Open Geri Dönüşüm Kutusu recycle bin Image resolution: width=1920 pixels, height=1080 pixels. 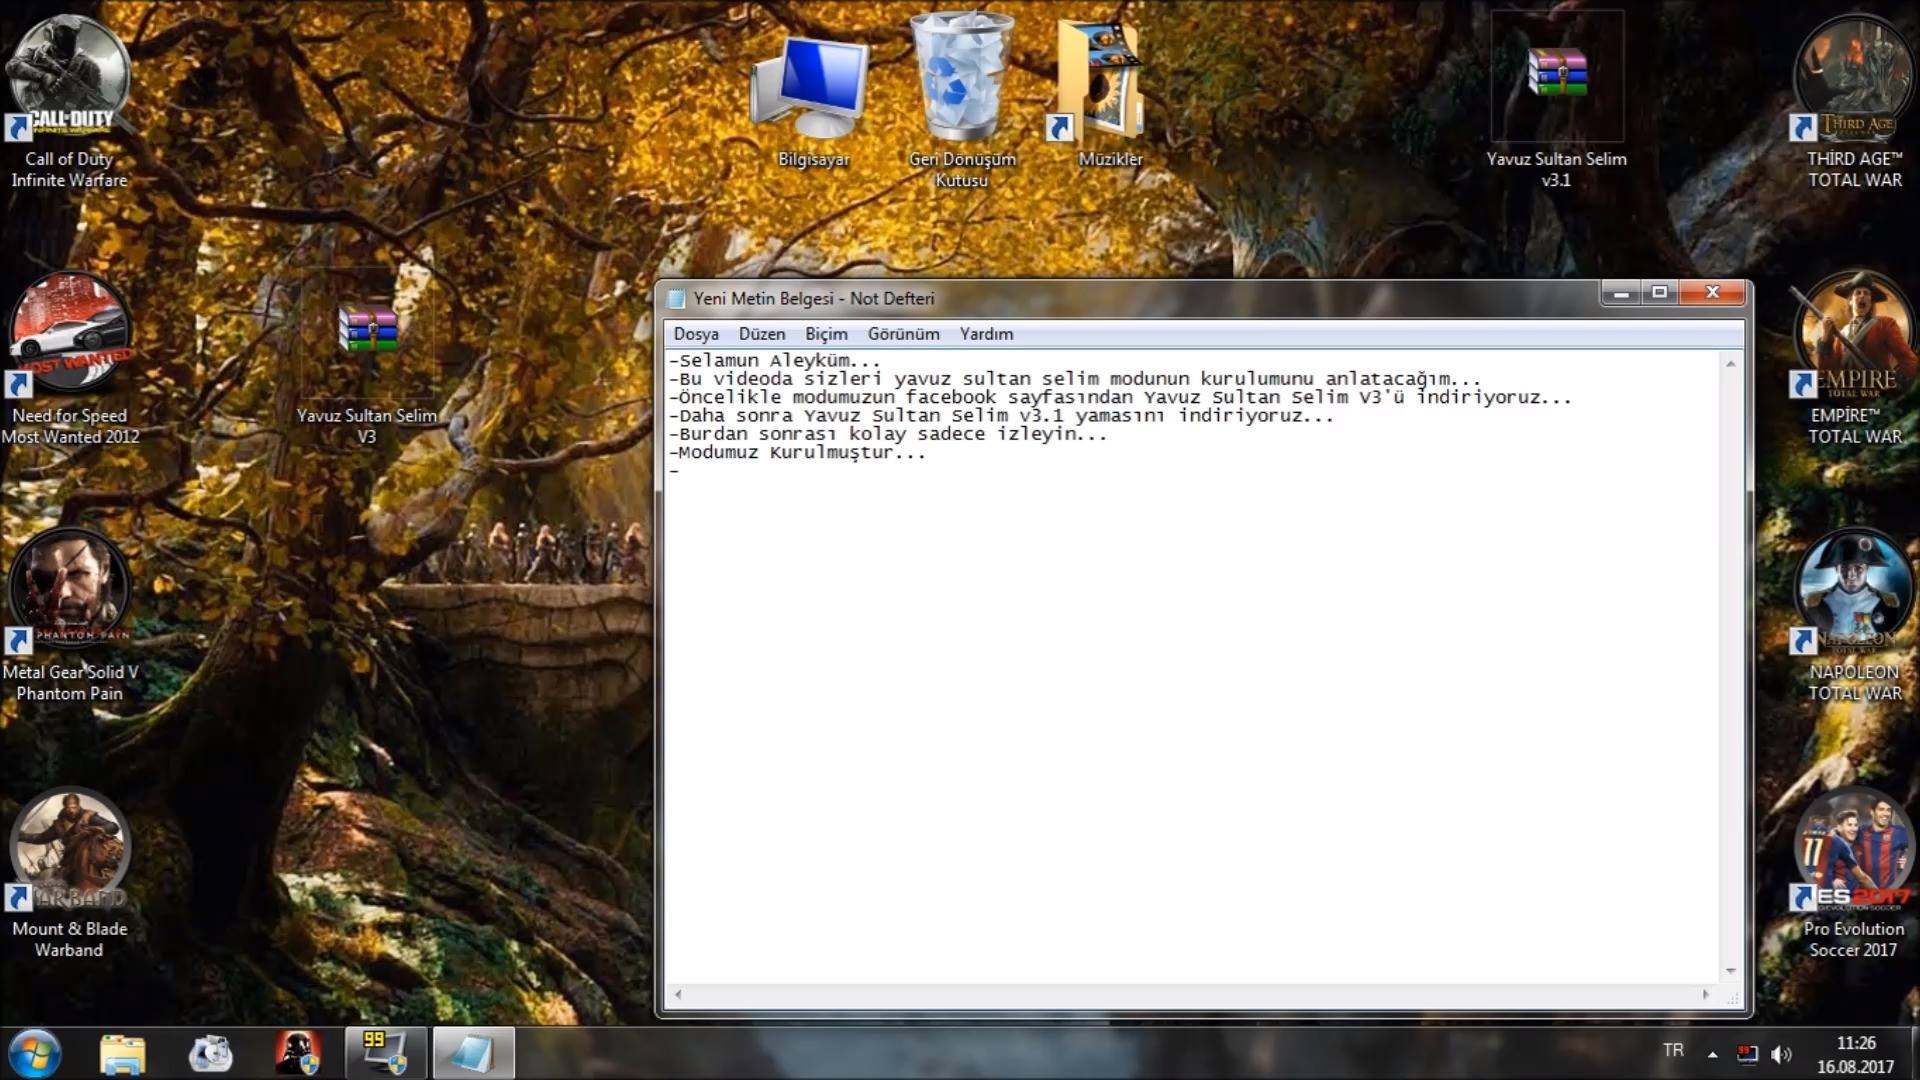(x=961, y=100)
